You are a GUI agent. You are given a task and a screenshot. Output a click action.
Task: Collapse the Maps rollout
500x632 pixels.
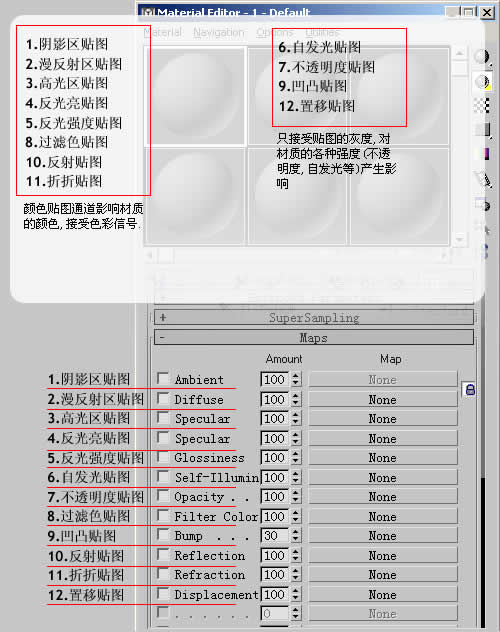coord(313,337)
